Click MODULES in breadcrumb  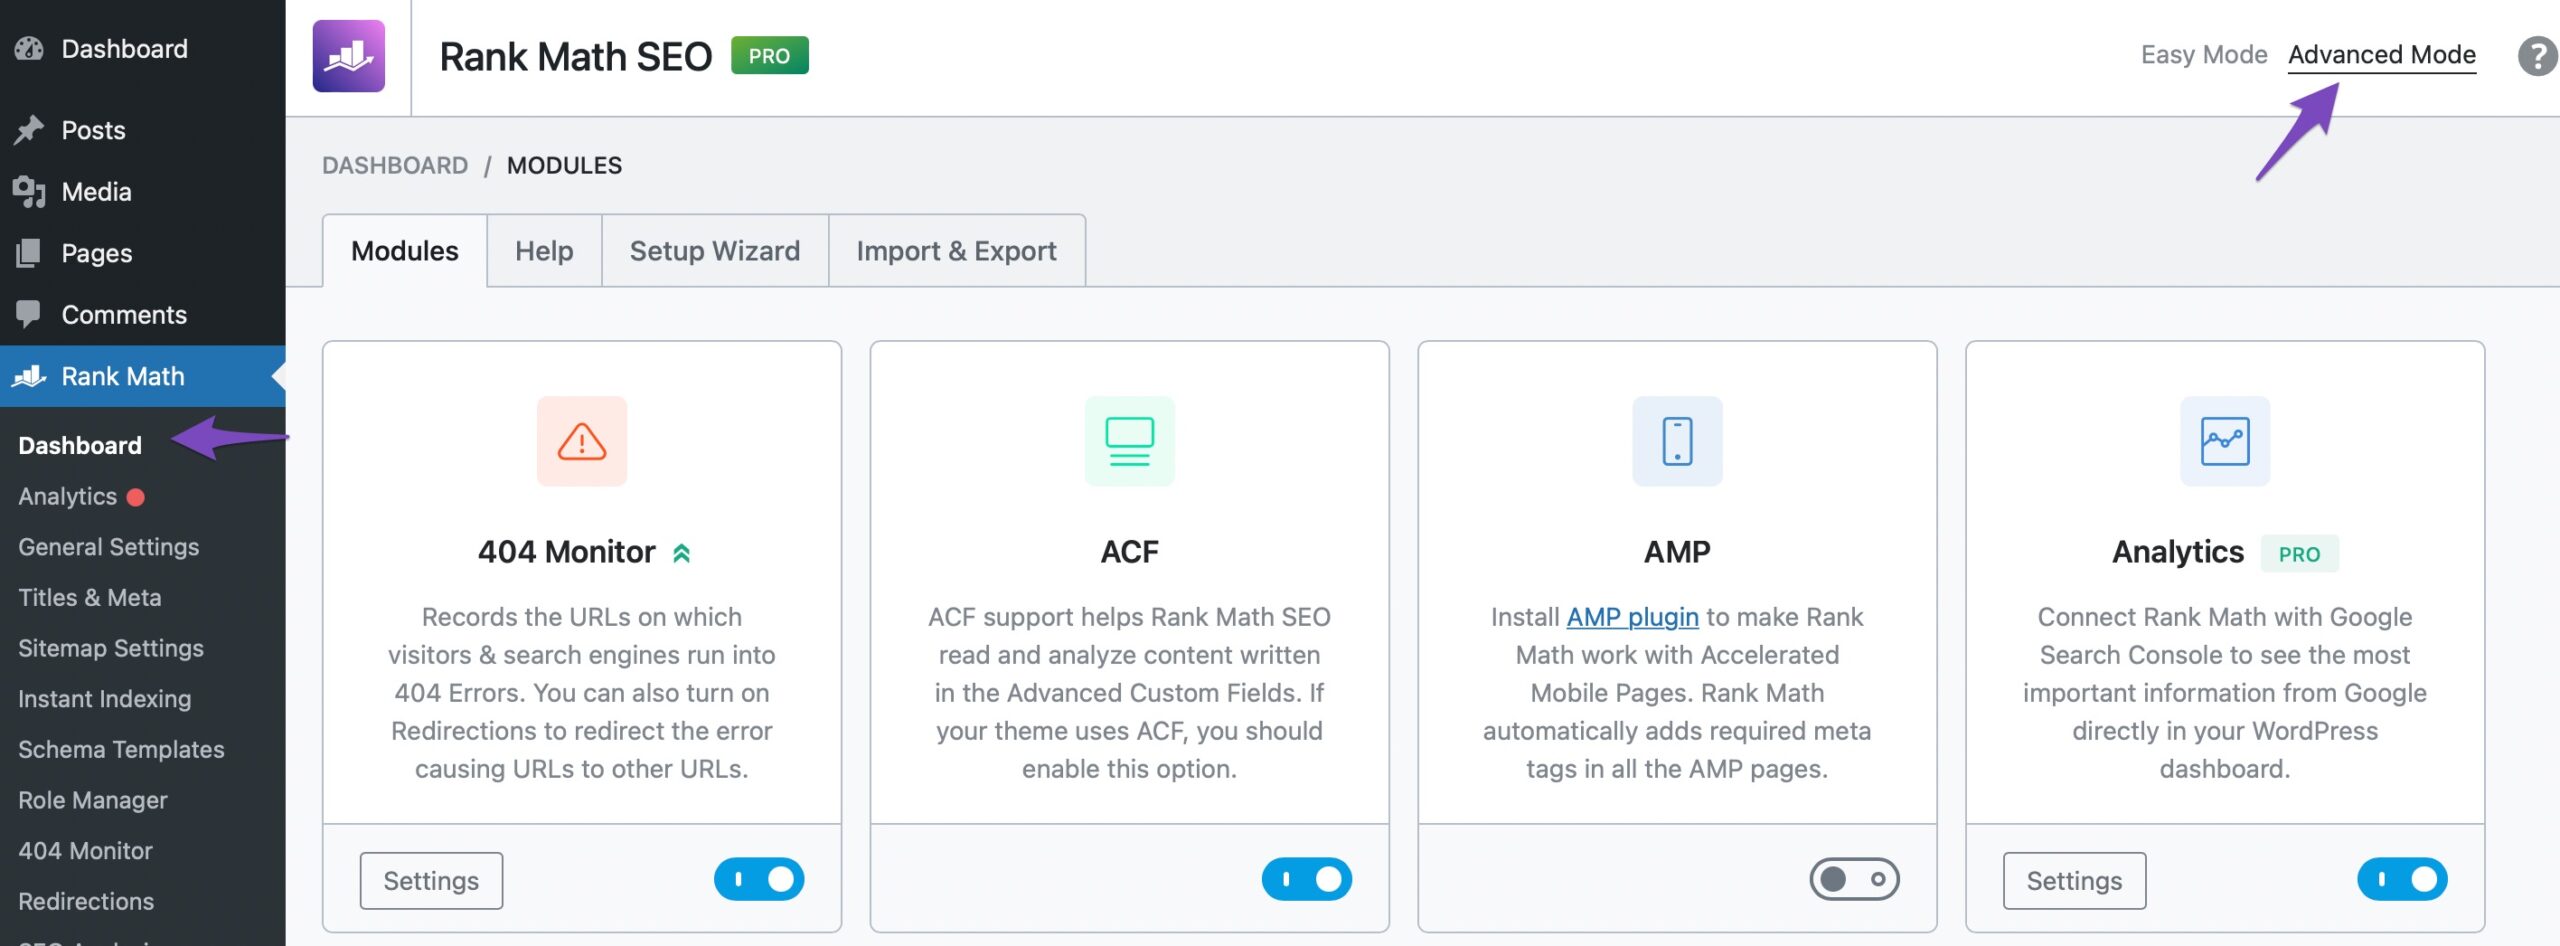tap(564, 165)
